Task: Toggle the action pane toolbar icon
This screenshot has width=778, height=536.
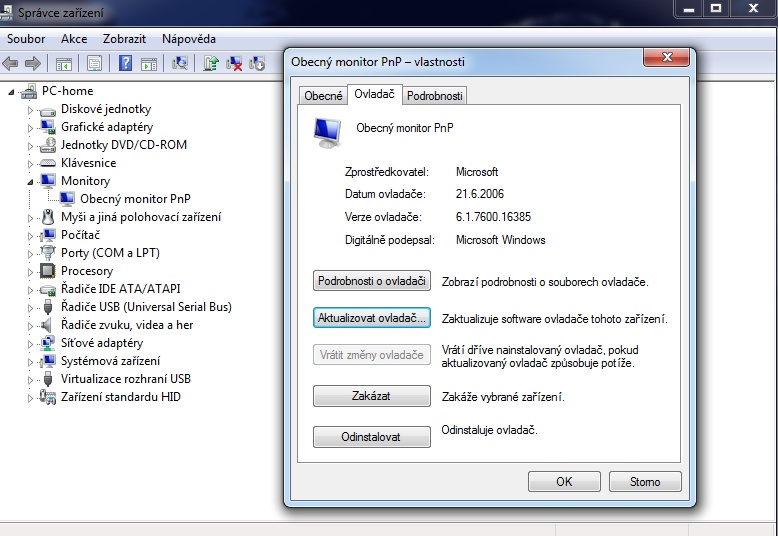Action: pyautogui.click(x=149, y=64)
